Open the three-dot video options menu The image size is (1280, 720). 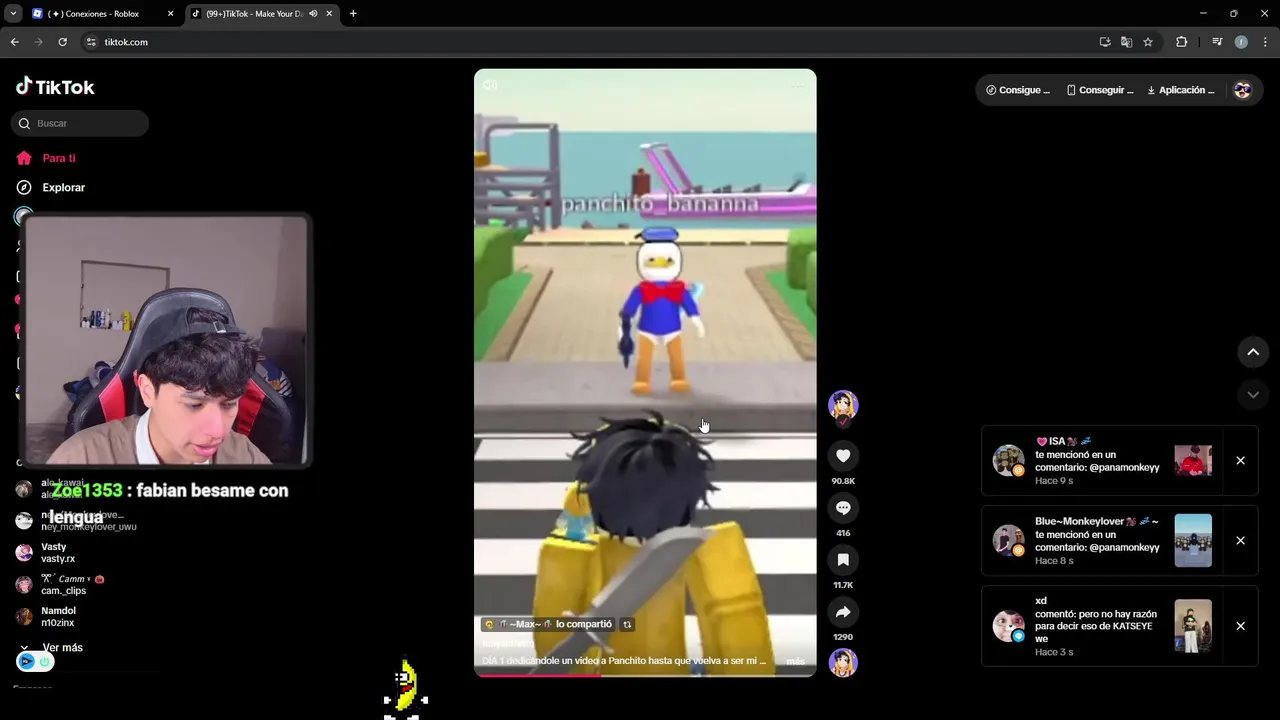pos(798,85)
